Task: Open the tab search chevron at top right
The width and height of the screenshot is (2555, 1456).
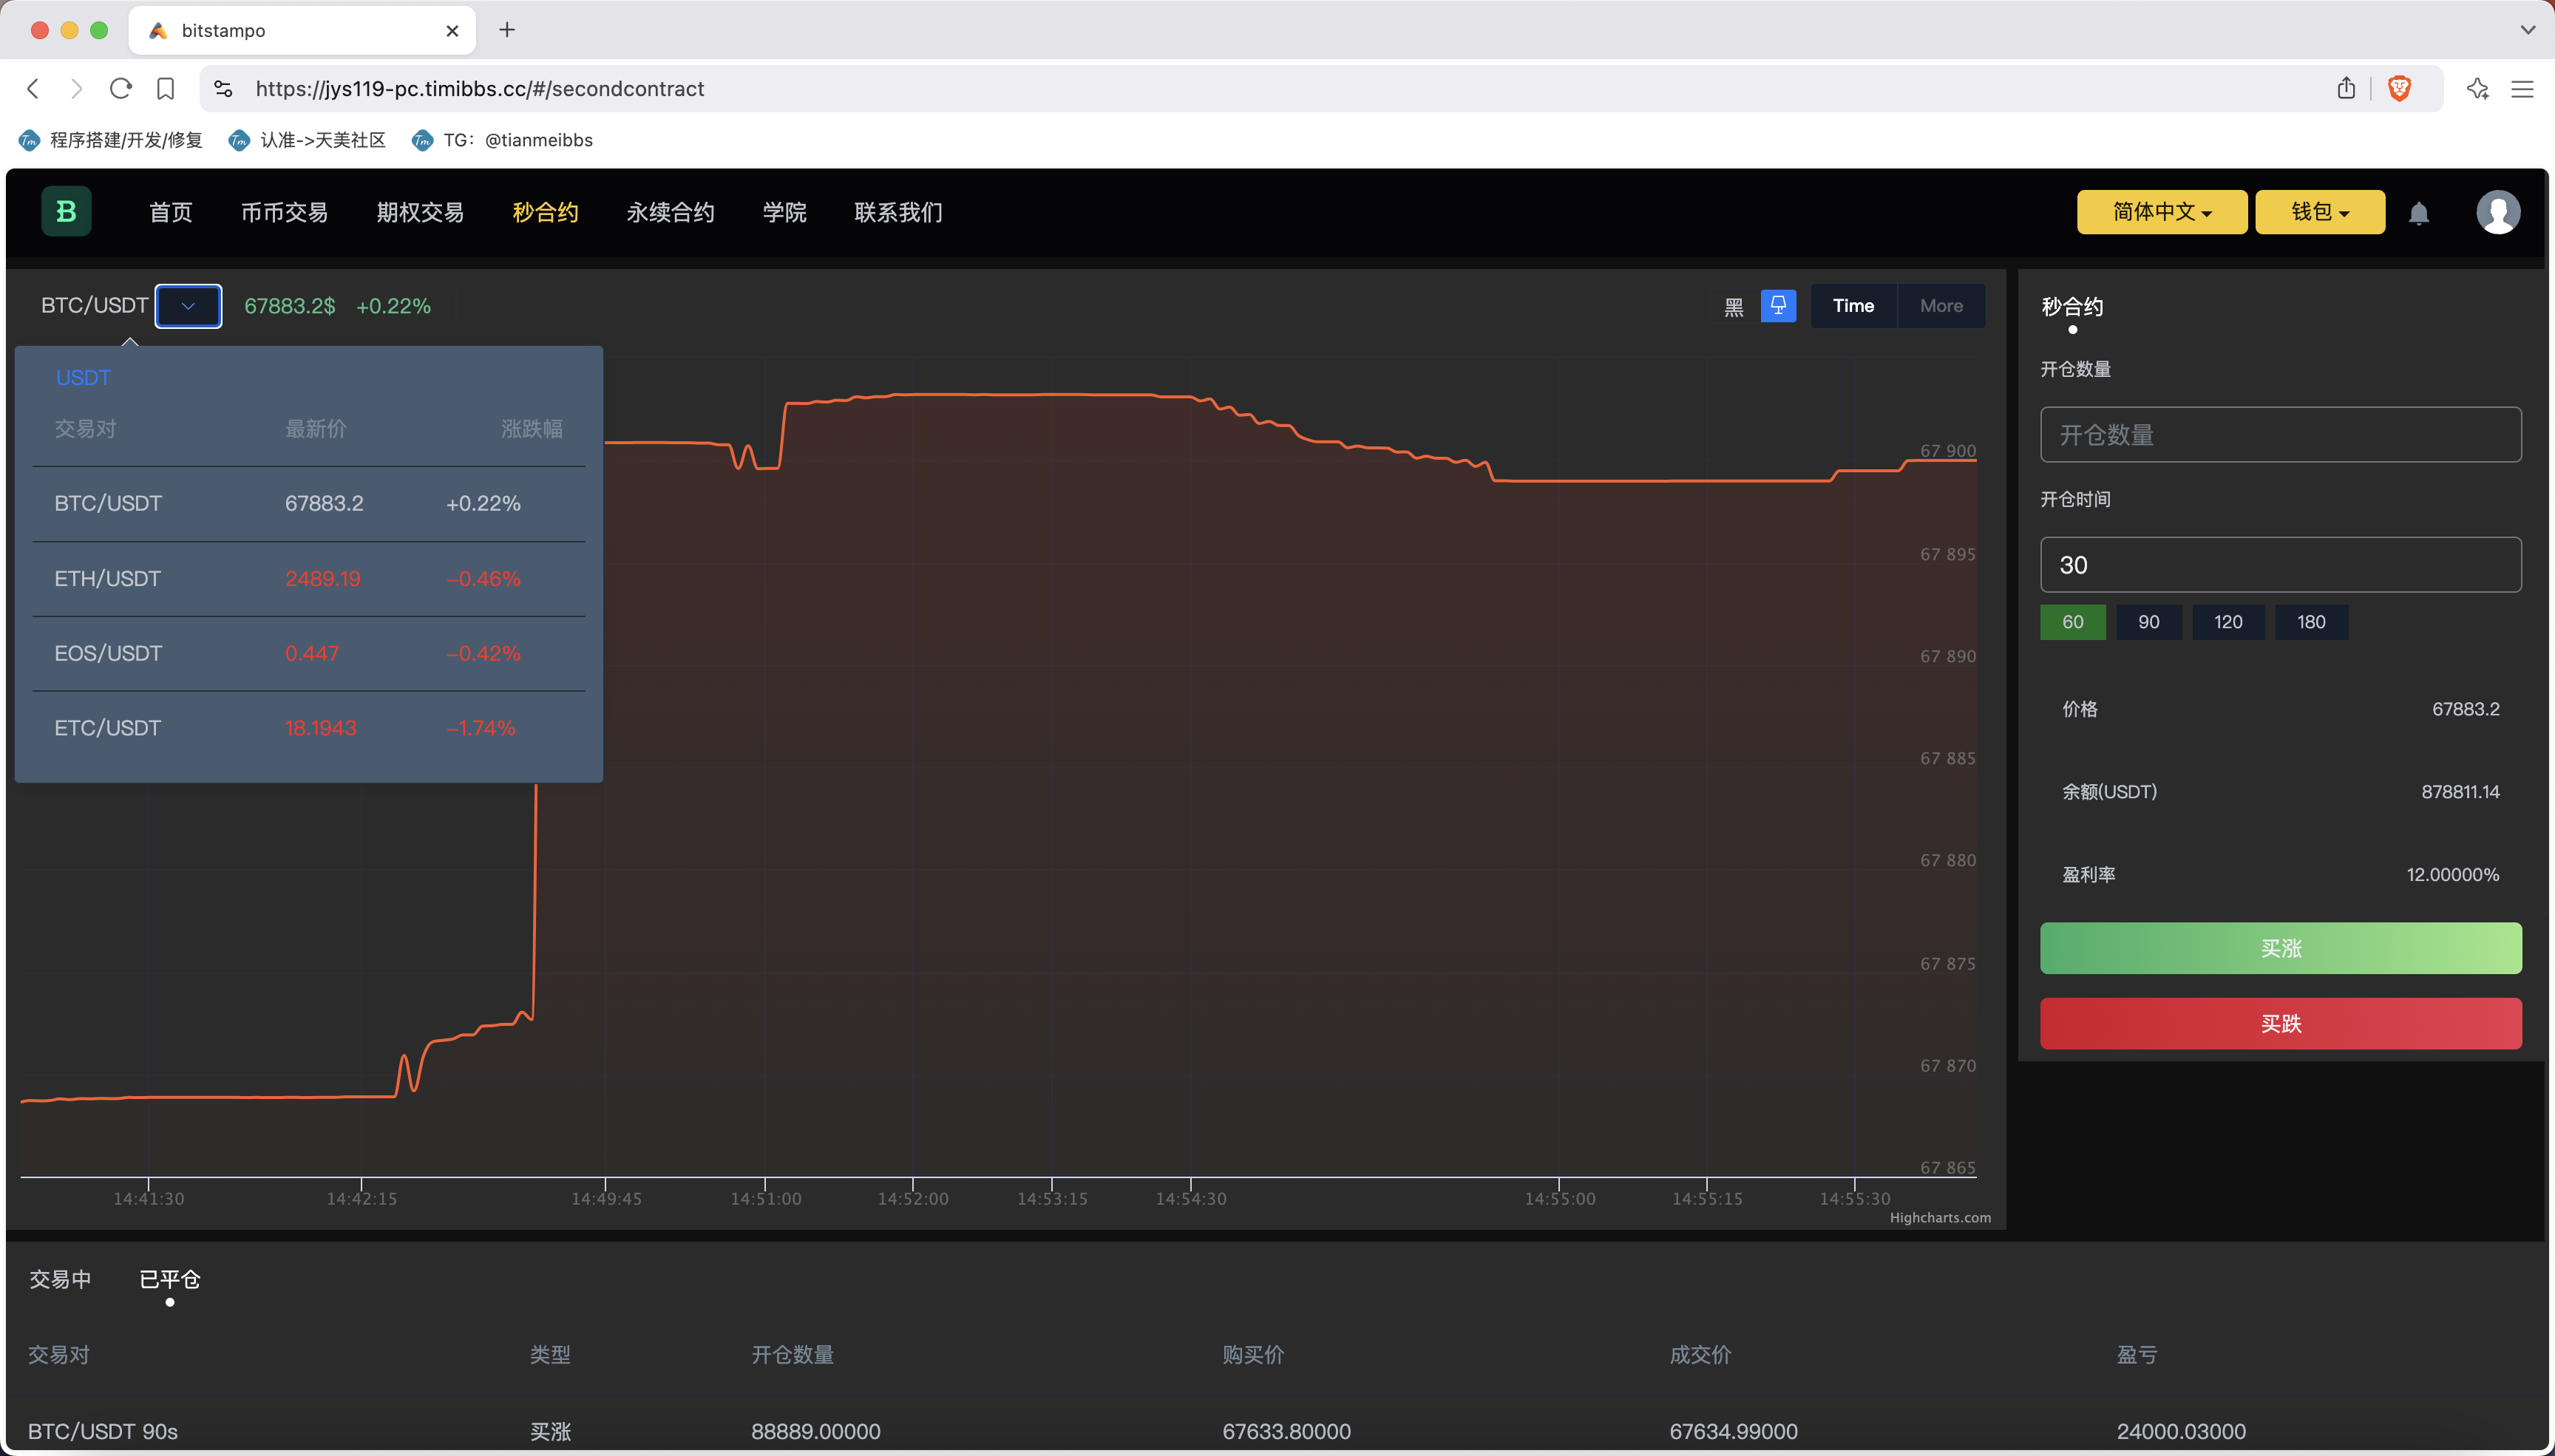Action: [x=2527, y=30]
